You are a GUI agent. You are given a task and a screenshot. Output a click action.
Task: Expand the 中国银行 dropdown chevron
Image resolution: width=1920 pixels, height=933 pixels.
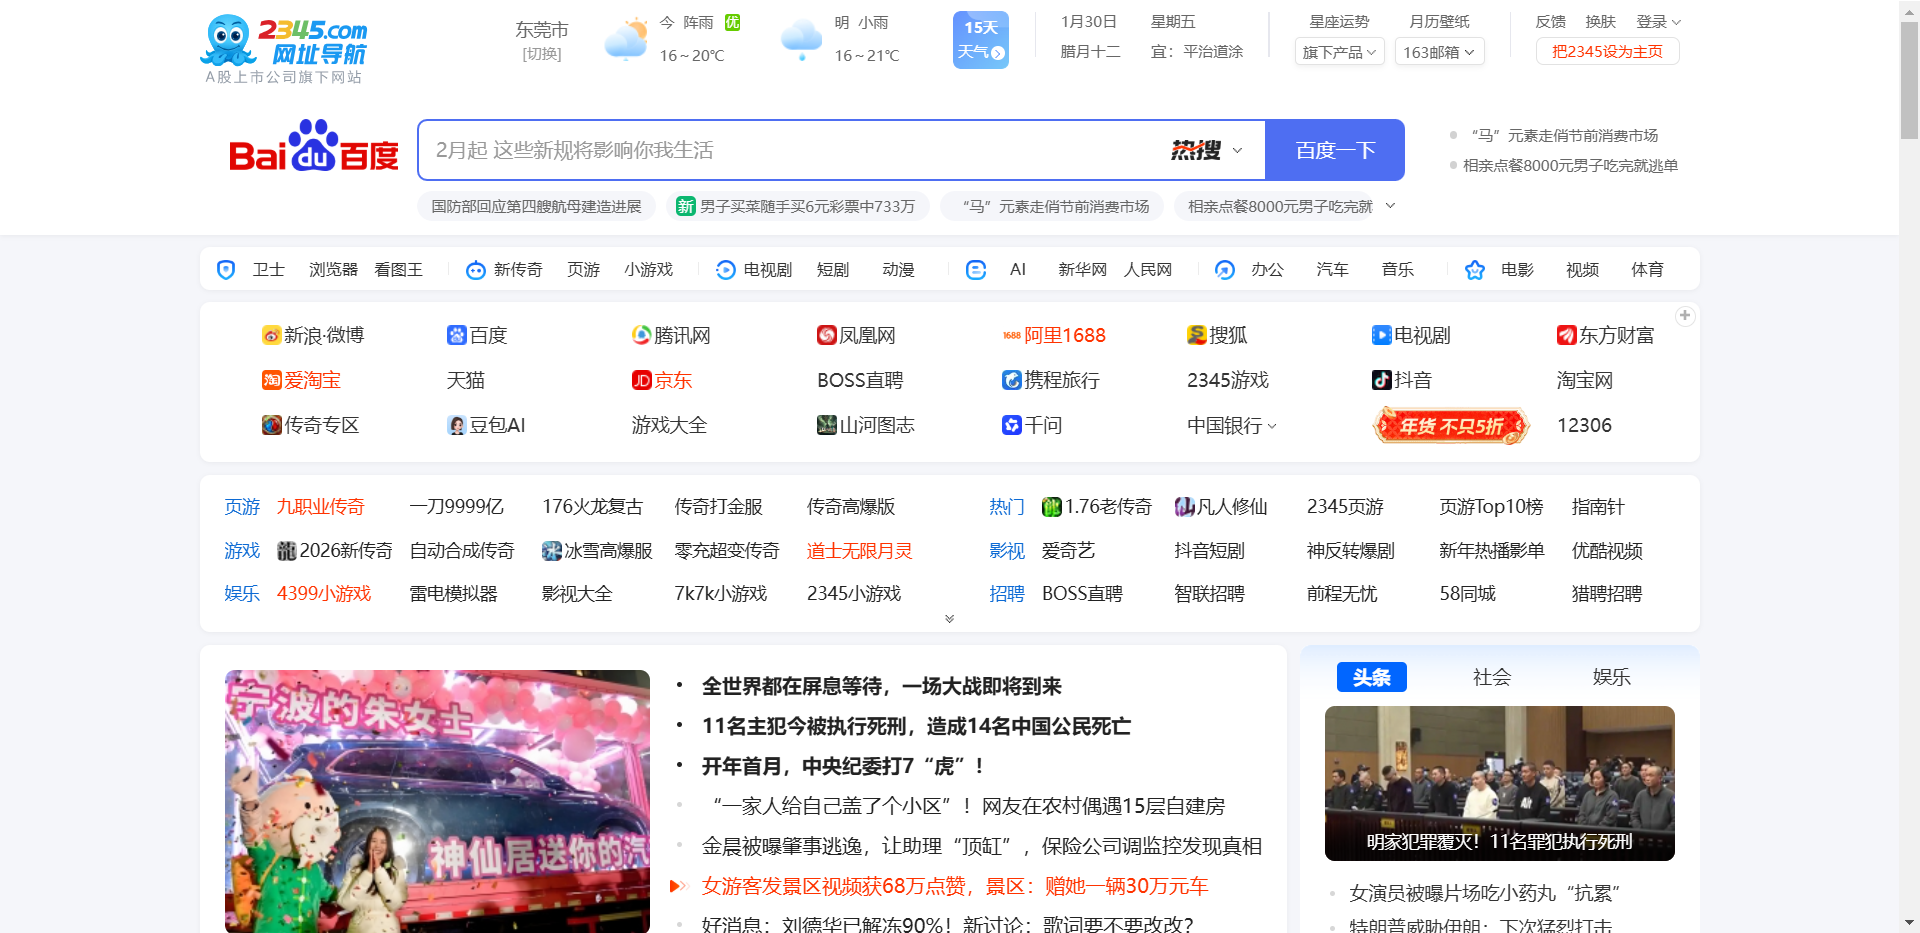click(x=1272, y=426)
